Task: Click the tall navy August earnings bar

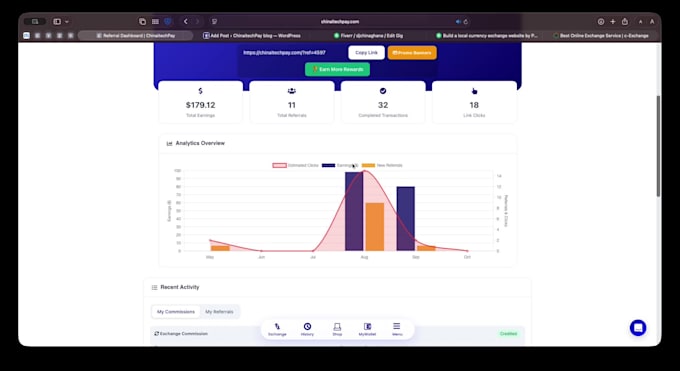Action: coord(354,211)
